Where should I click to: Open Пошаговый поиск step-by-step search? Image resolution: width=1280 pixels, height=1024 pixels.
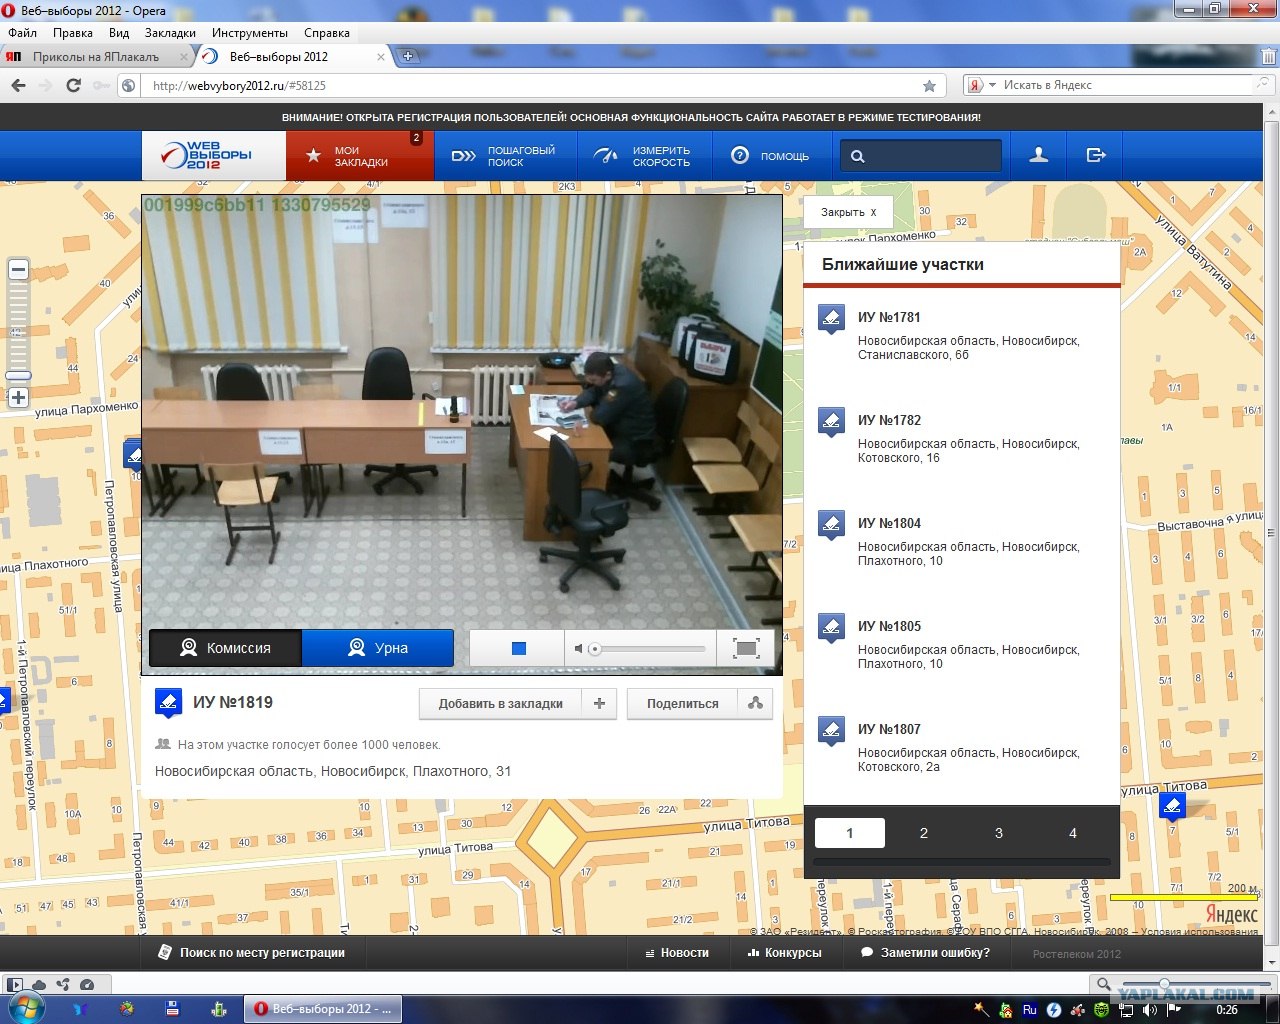(x=506, y=156)
